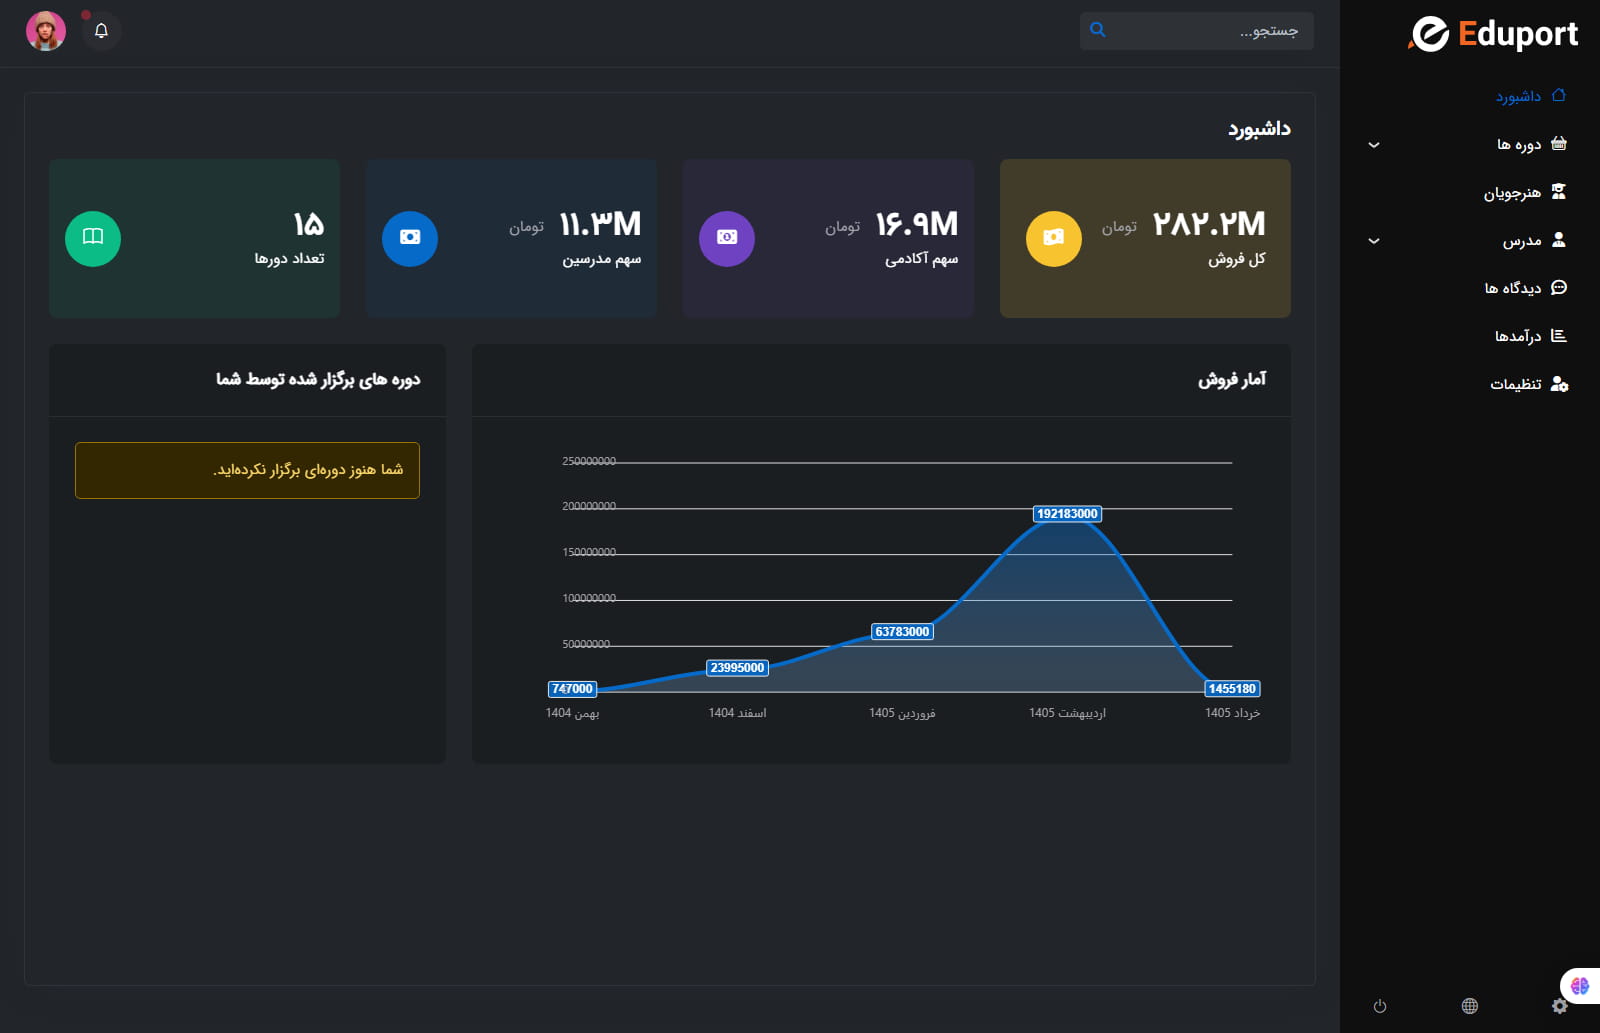Click the basket icon beside دوره ها
Image resolution: width=1600 pixels, height=1033 pixels.
[x=1558, y=143]
